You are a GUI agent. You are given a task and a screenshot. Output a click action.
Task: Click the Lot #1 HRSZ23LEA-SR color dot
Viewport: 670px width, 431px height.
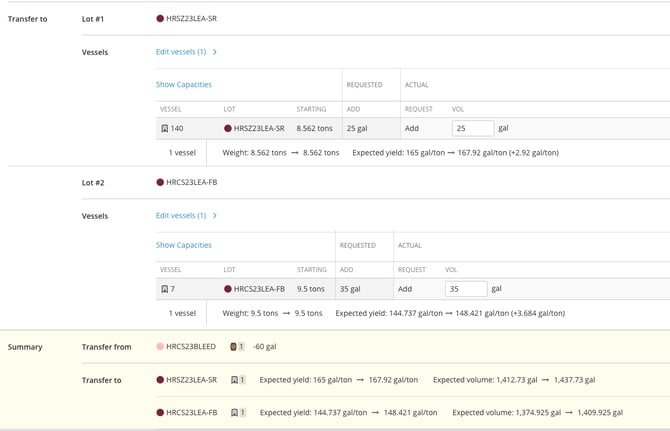(160, 19)
